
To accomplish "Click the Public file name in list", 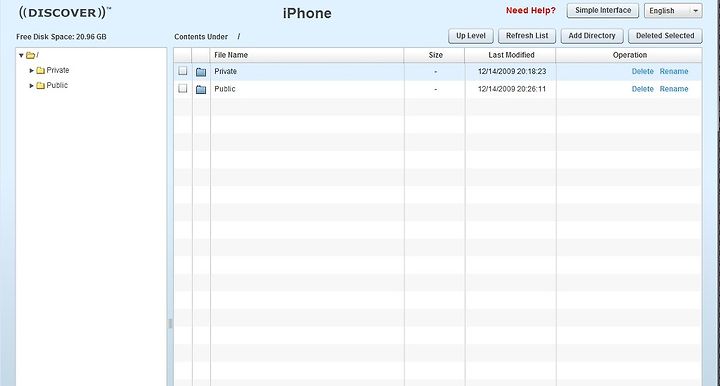I will point(225,89).
